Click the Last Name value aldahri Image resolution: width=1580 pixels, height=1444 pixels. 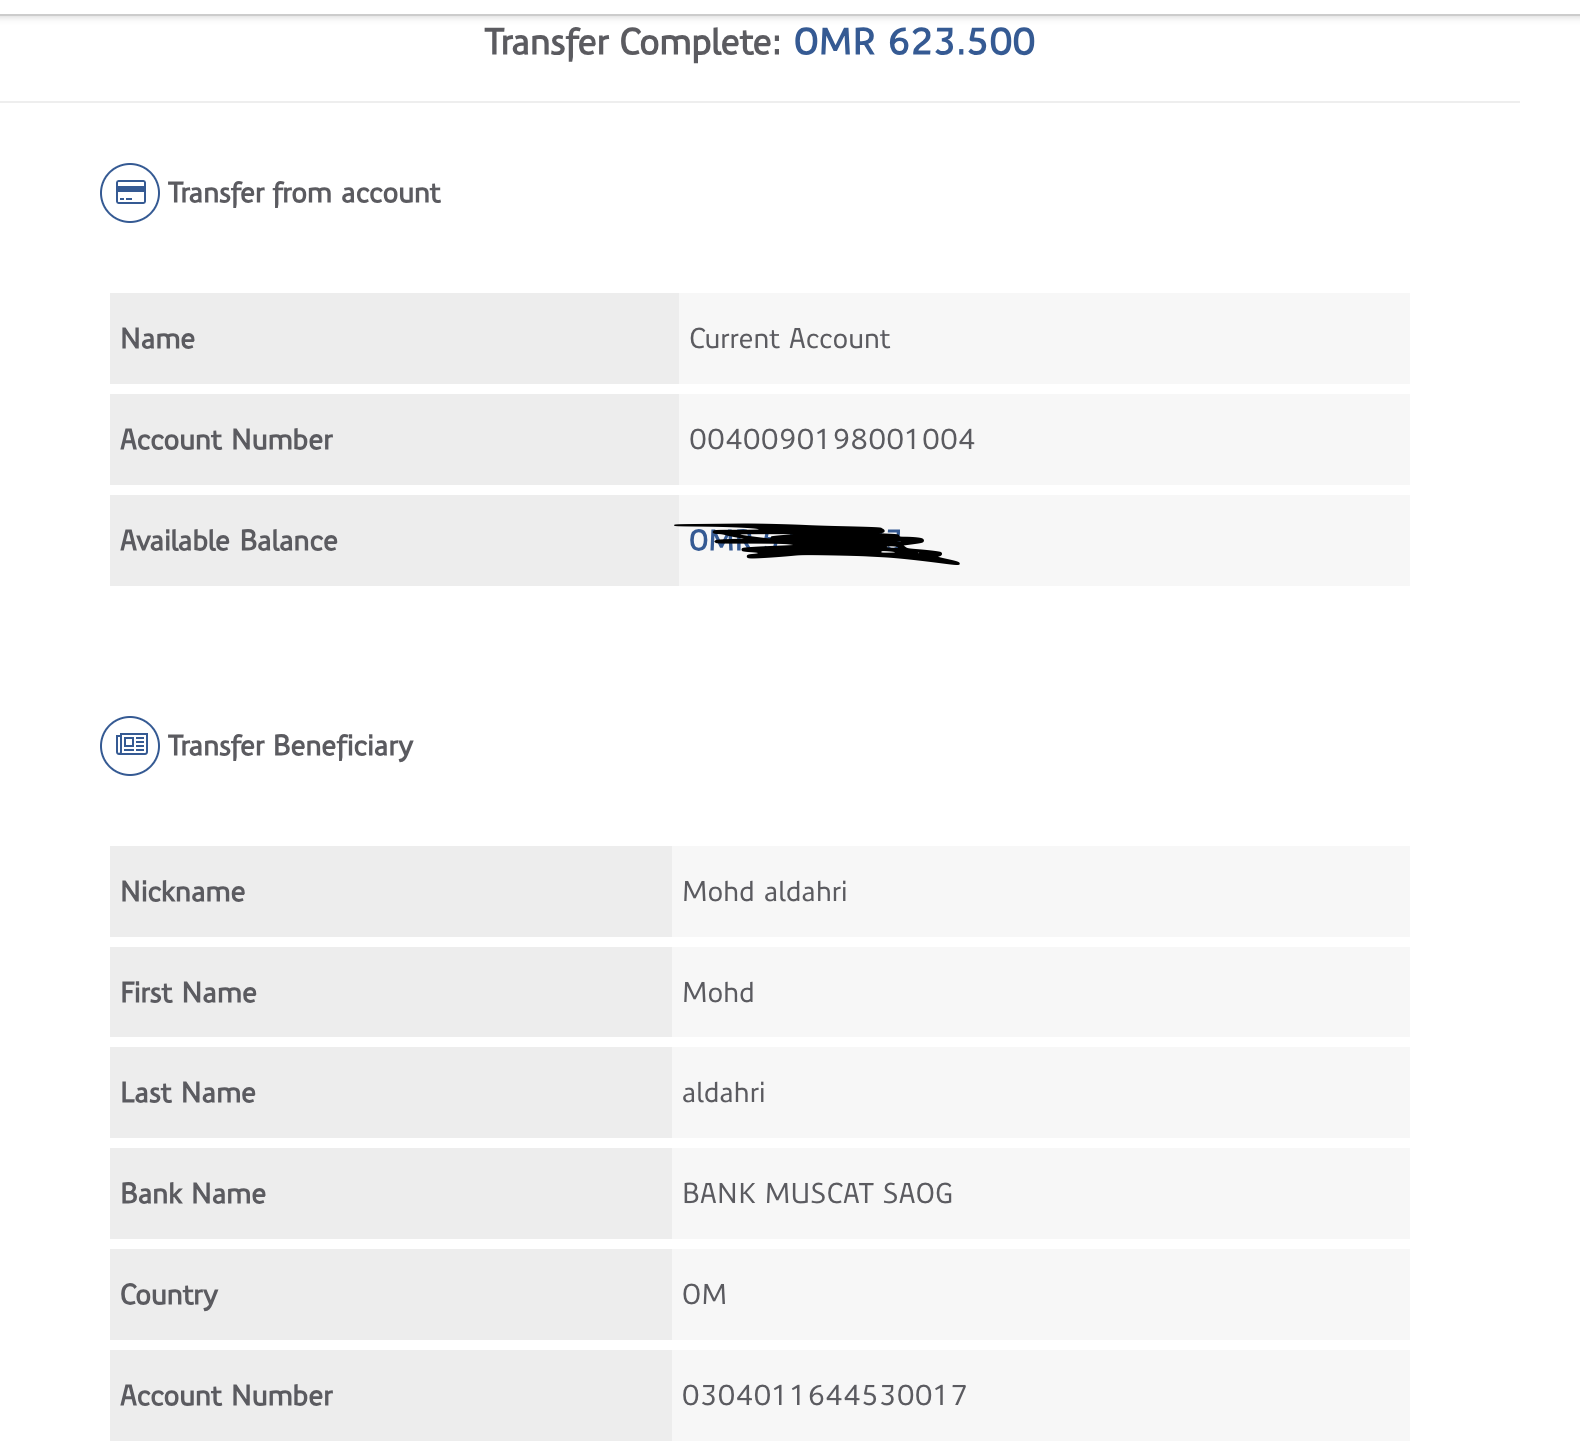(723, 1093)
